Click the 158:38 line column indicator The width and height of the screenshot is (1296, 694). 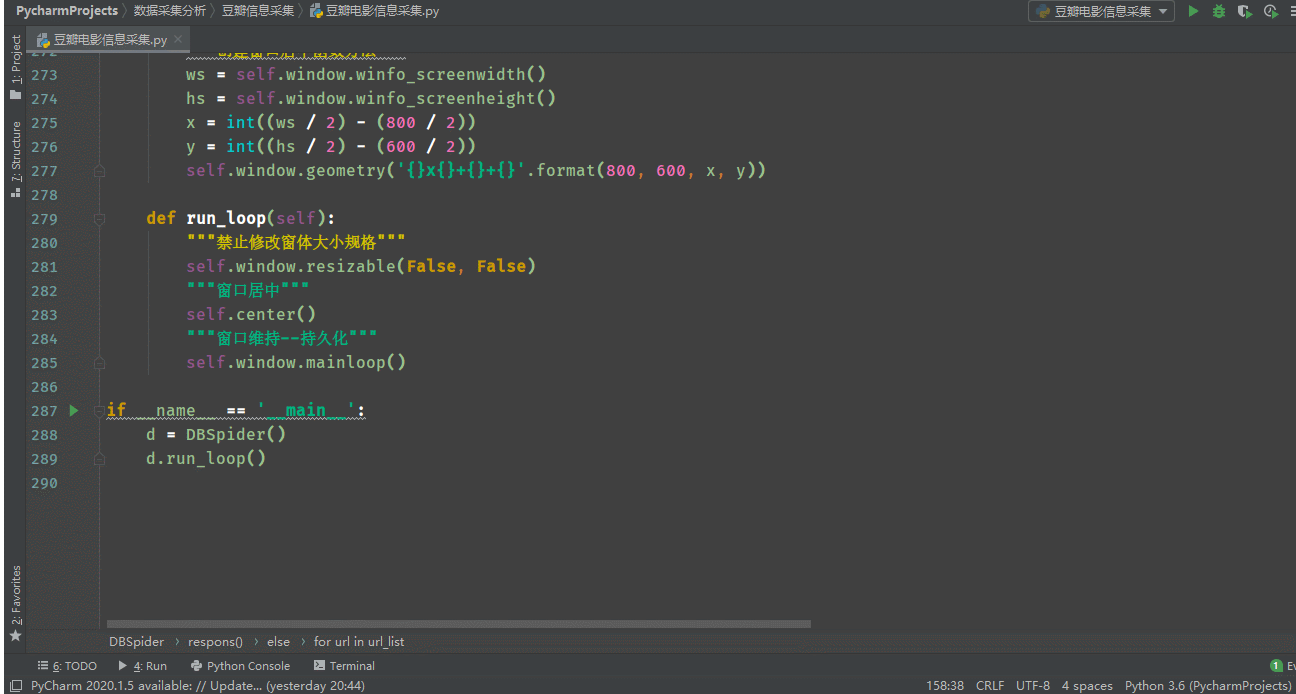(x=945, y=685)
